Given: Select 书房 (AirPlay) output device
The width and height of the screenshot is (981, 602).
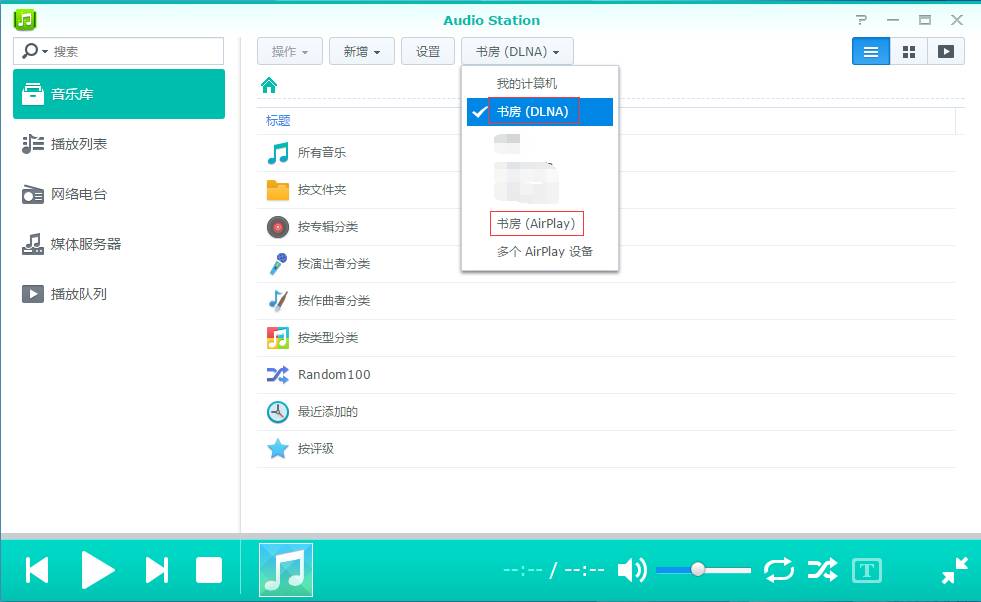Looking at the screenshot, I should [540, 223].
